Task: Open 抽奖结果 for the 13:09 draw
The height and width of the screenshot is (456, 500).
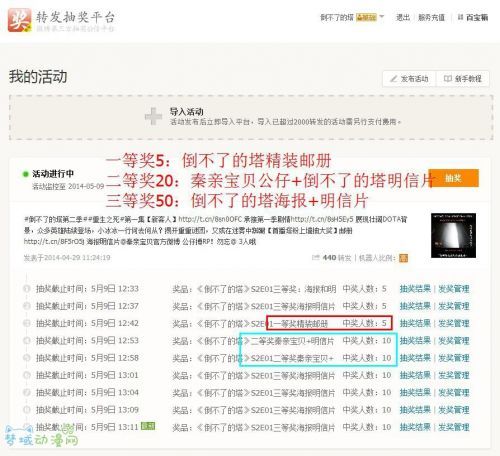Action: pyautogui.click(x=415, y=410)
